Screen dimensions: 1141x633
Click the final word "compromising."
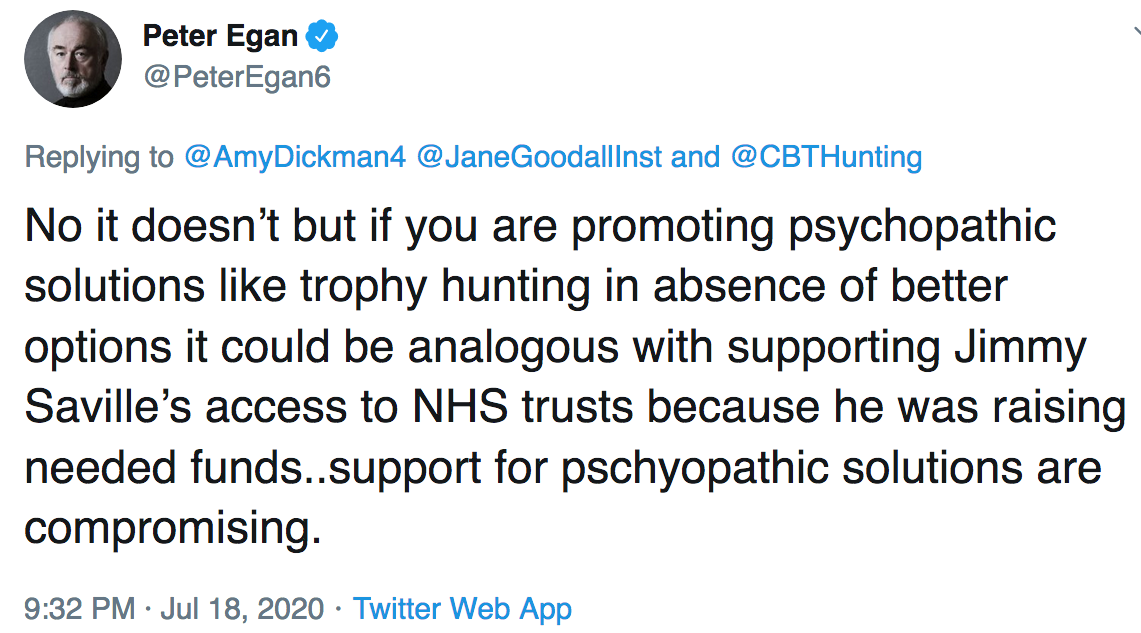pos(172,529)
